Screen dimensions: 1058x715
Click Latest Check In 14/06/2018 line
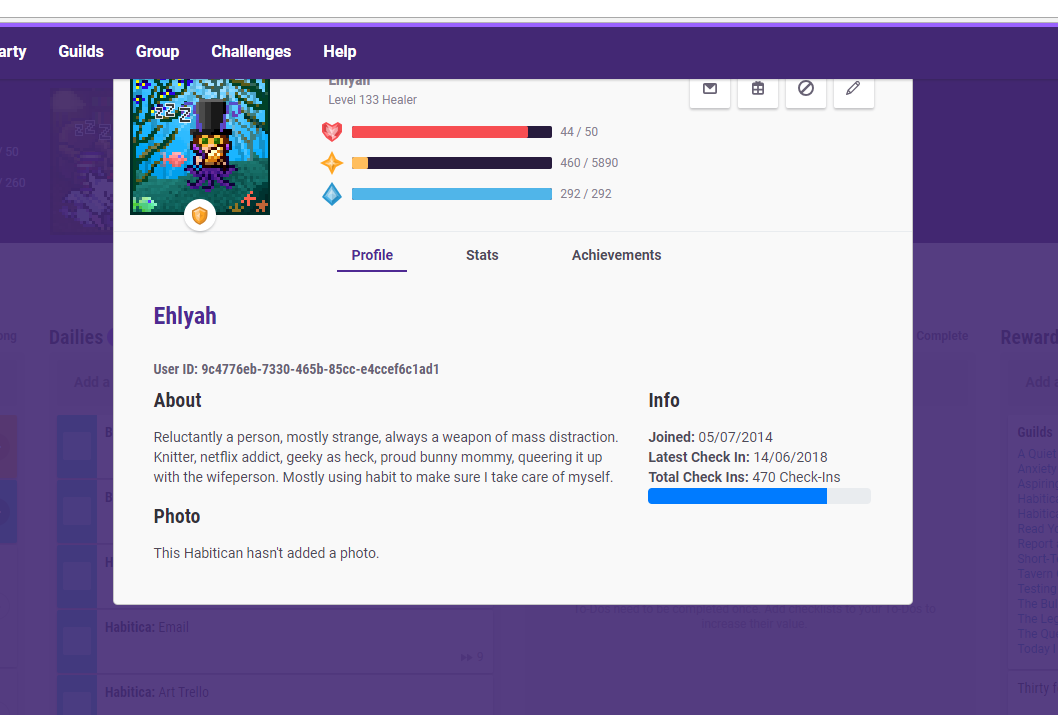click(737, 457)
